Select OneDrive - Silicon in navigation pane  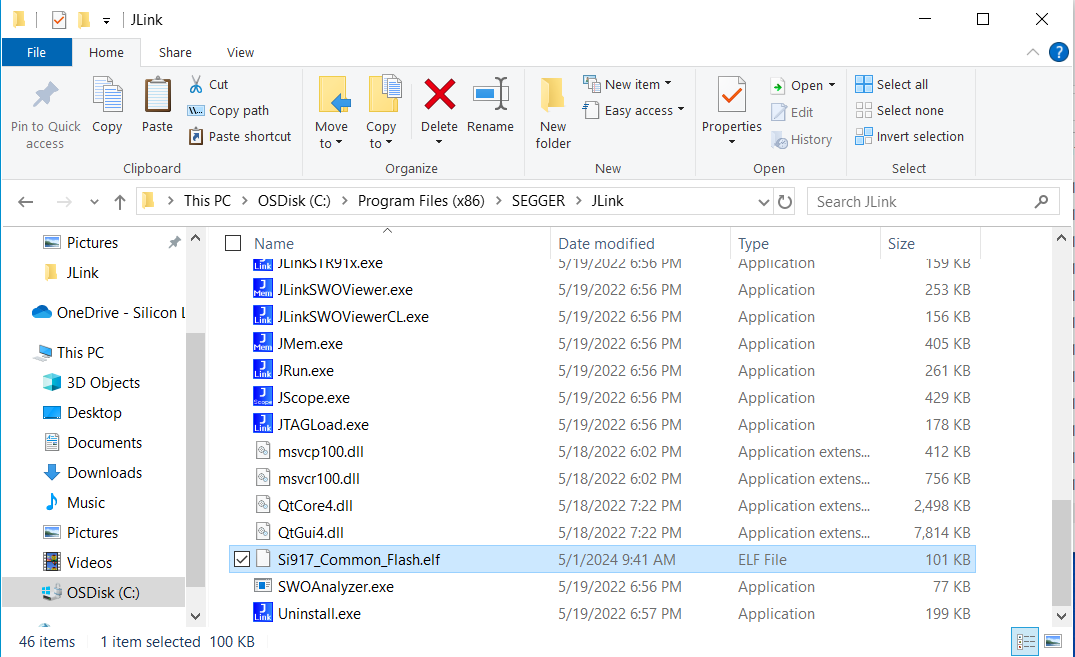tap(110, 313)
